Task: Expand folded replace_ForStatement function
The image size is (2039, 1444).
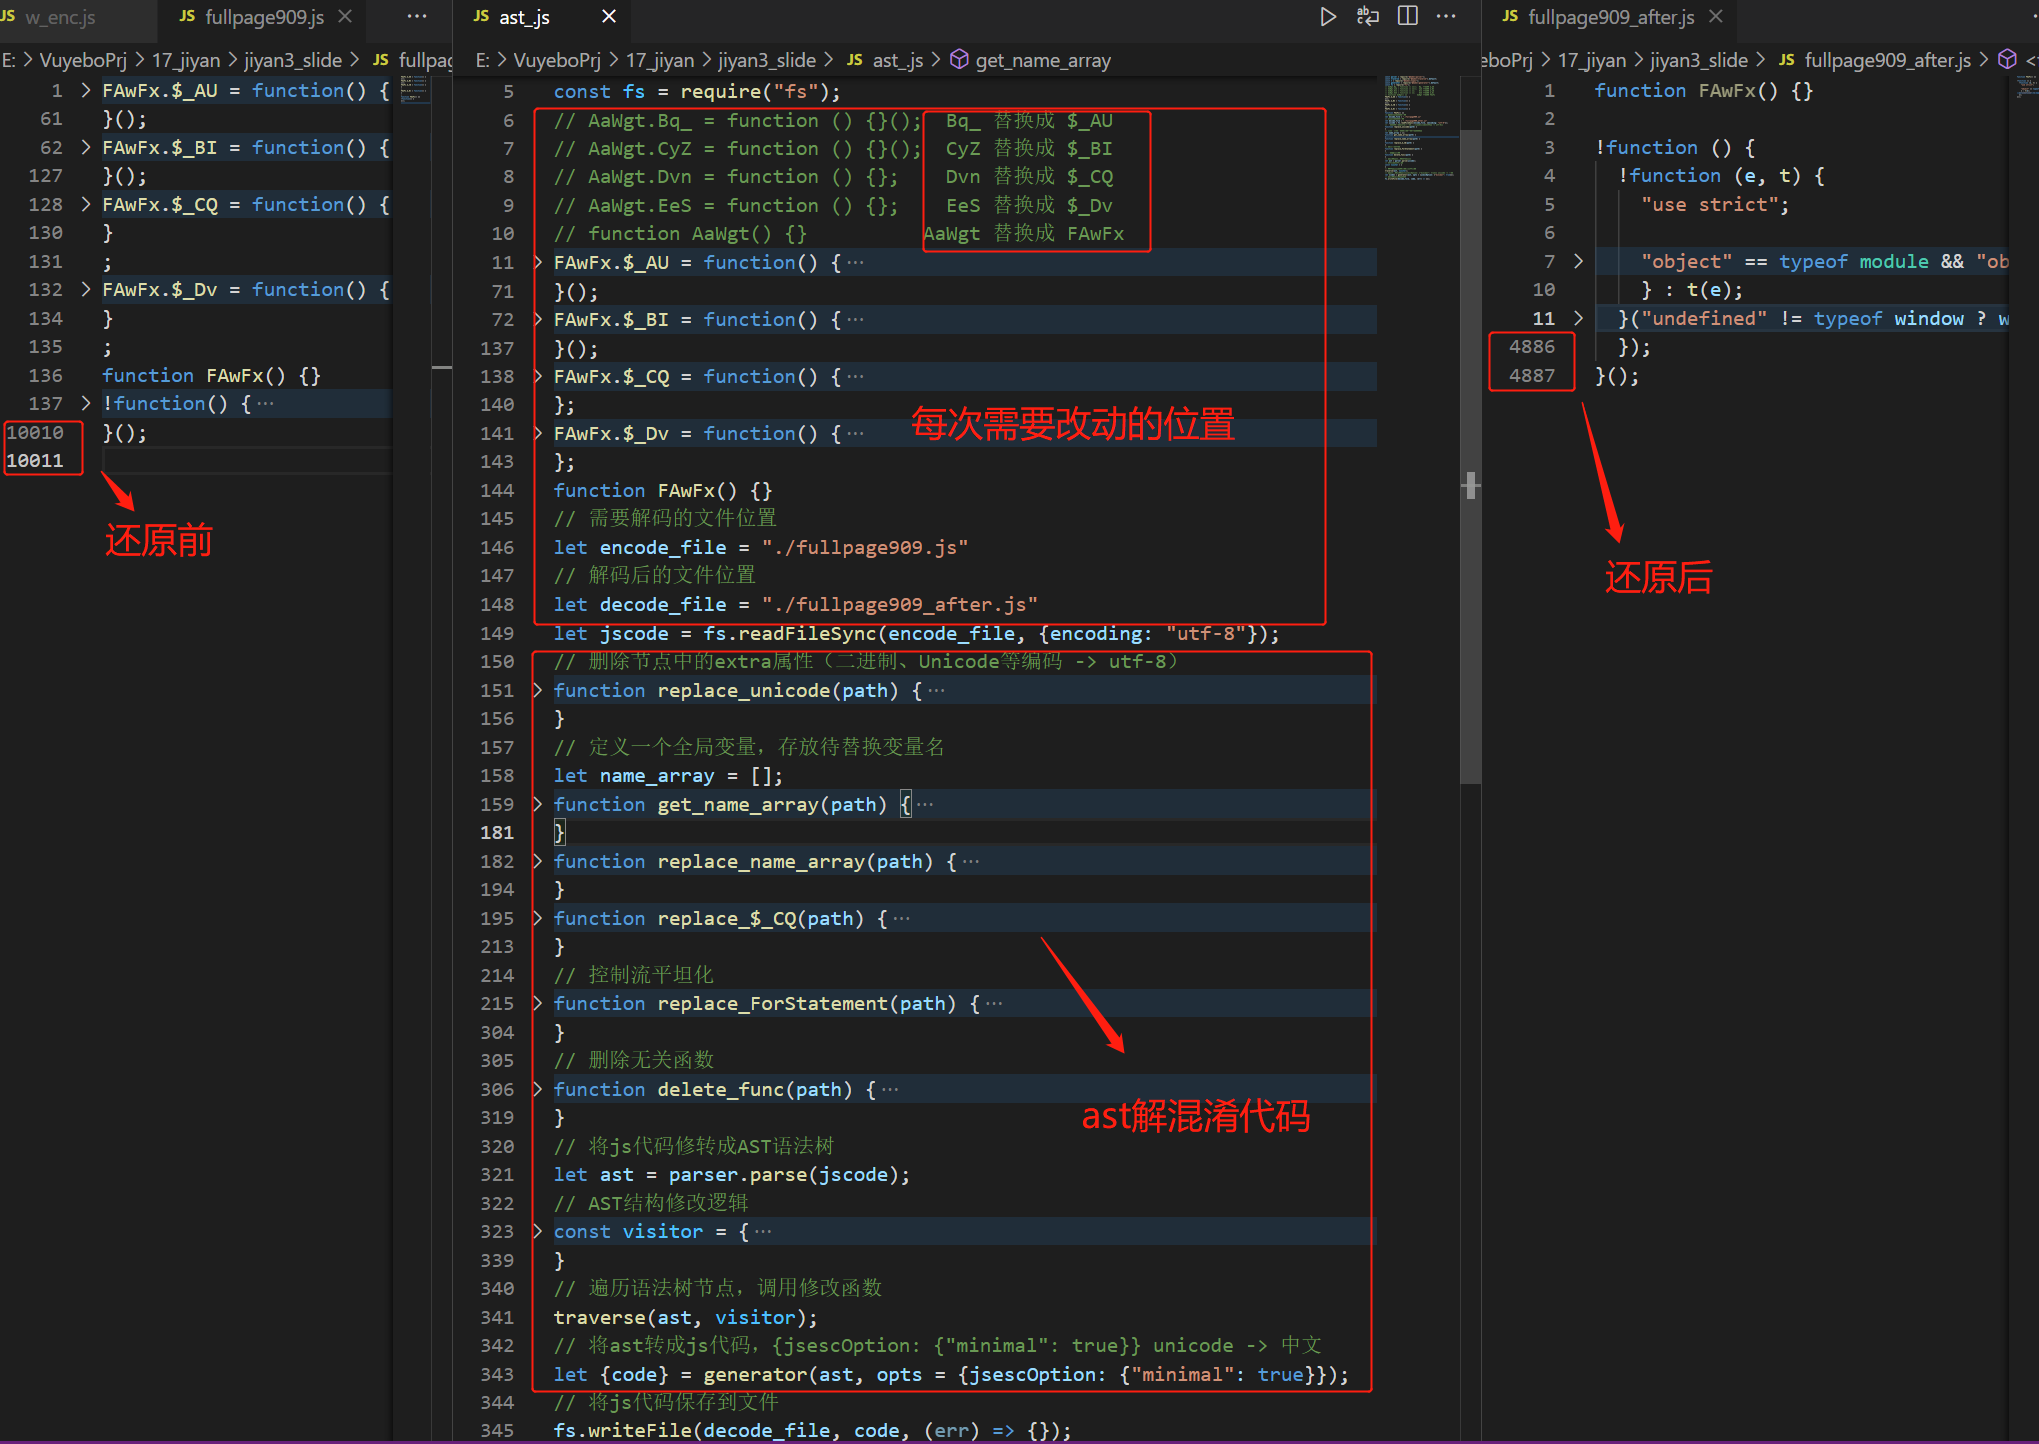Action: pyautogui.click(x=538, y=1004)
